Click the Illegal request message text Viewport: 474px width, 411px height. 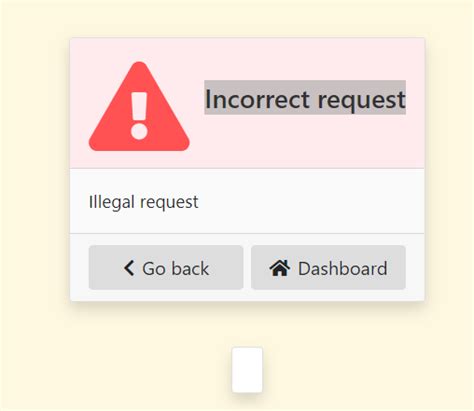click(x=144, y=202)
